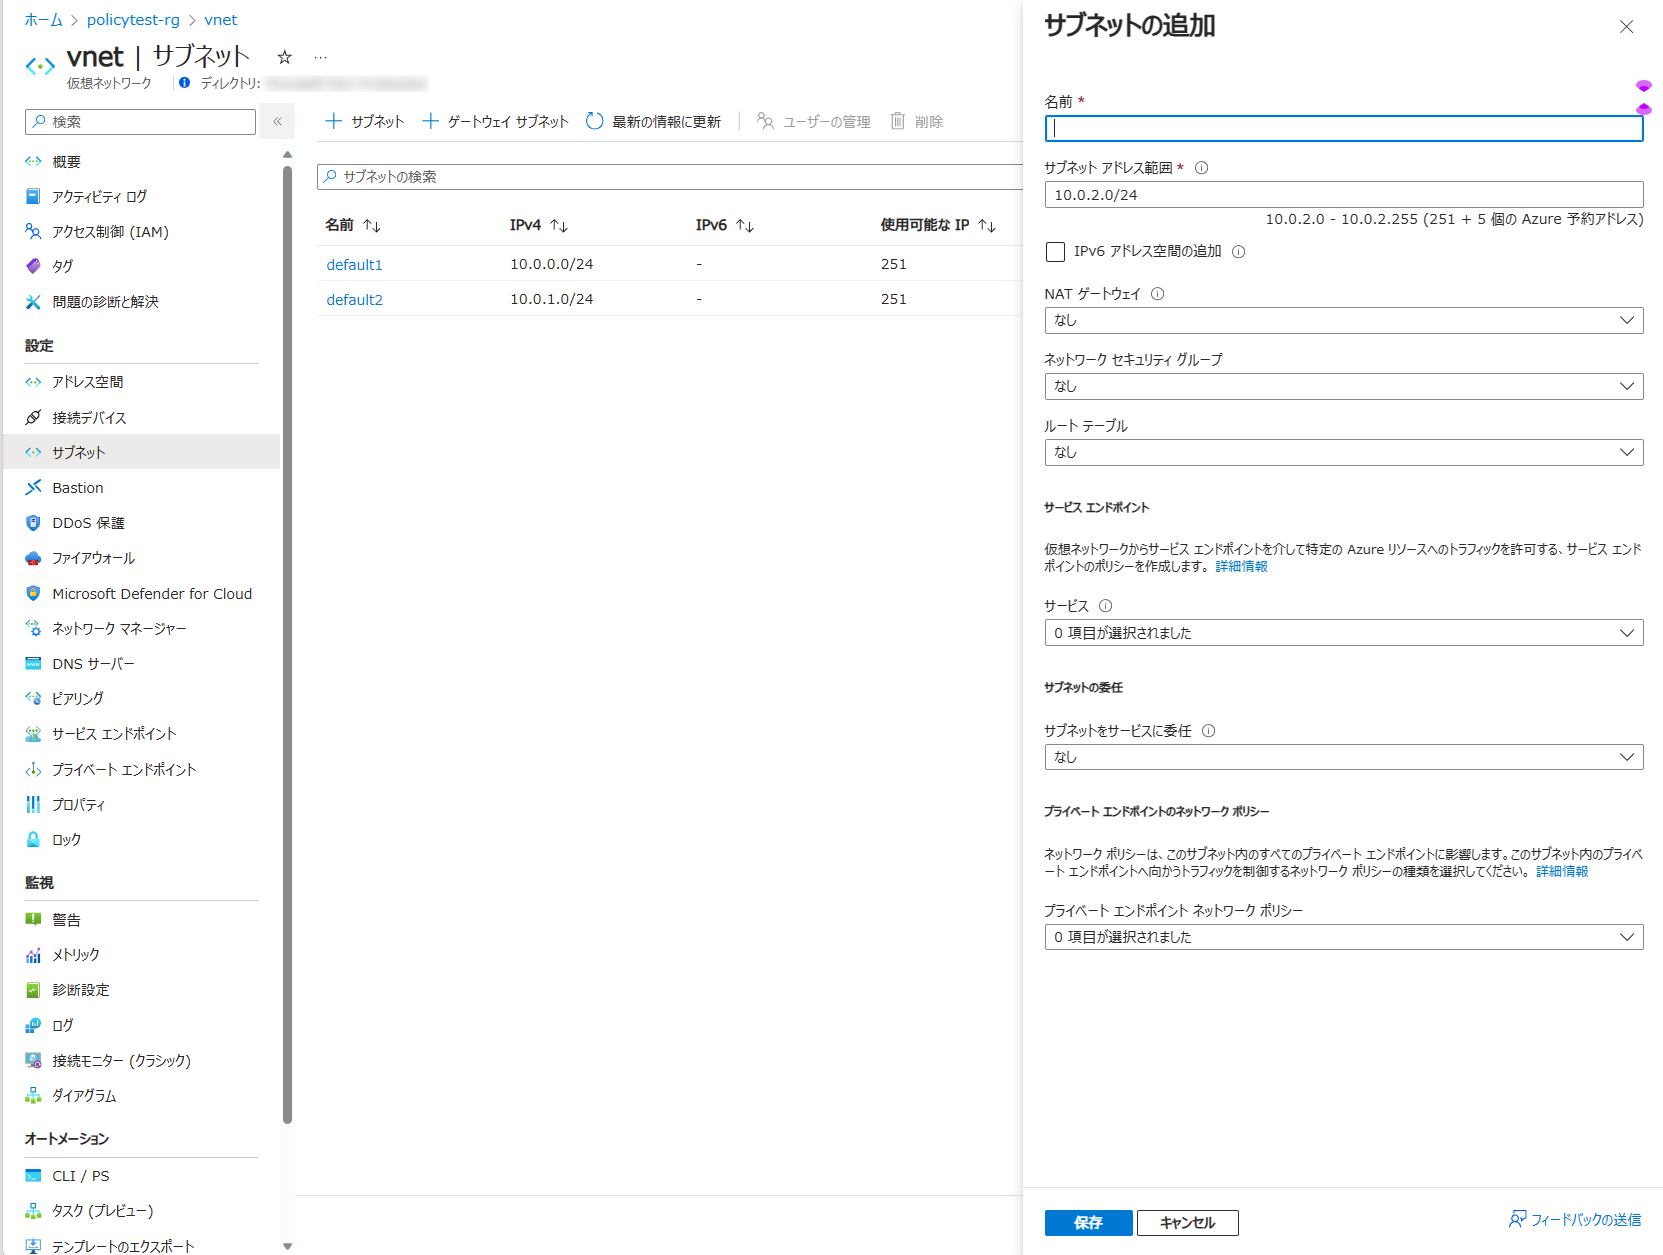Click the 診断設定 icon
The width and height of the screenshot is (1663, 1255).
tap(33, 990)
